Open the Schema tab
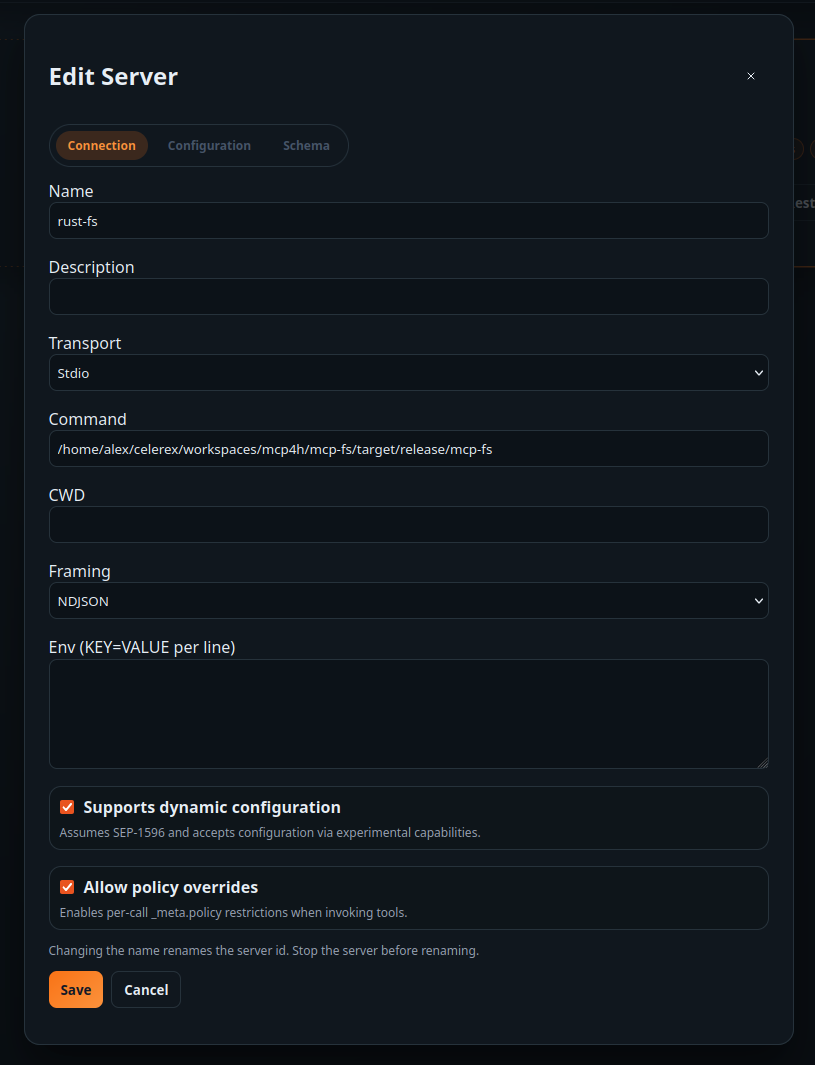815x1065 pixels. pyautogui.click(x=306, y=145)
